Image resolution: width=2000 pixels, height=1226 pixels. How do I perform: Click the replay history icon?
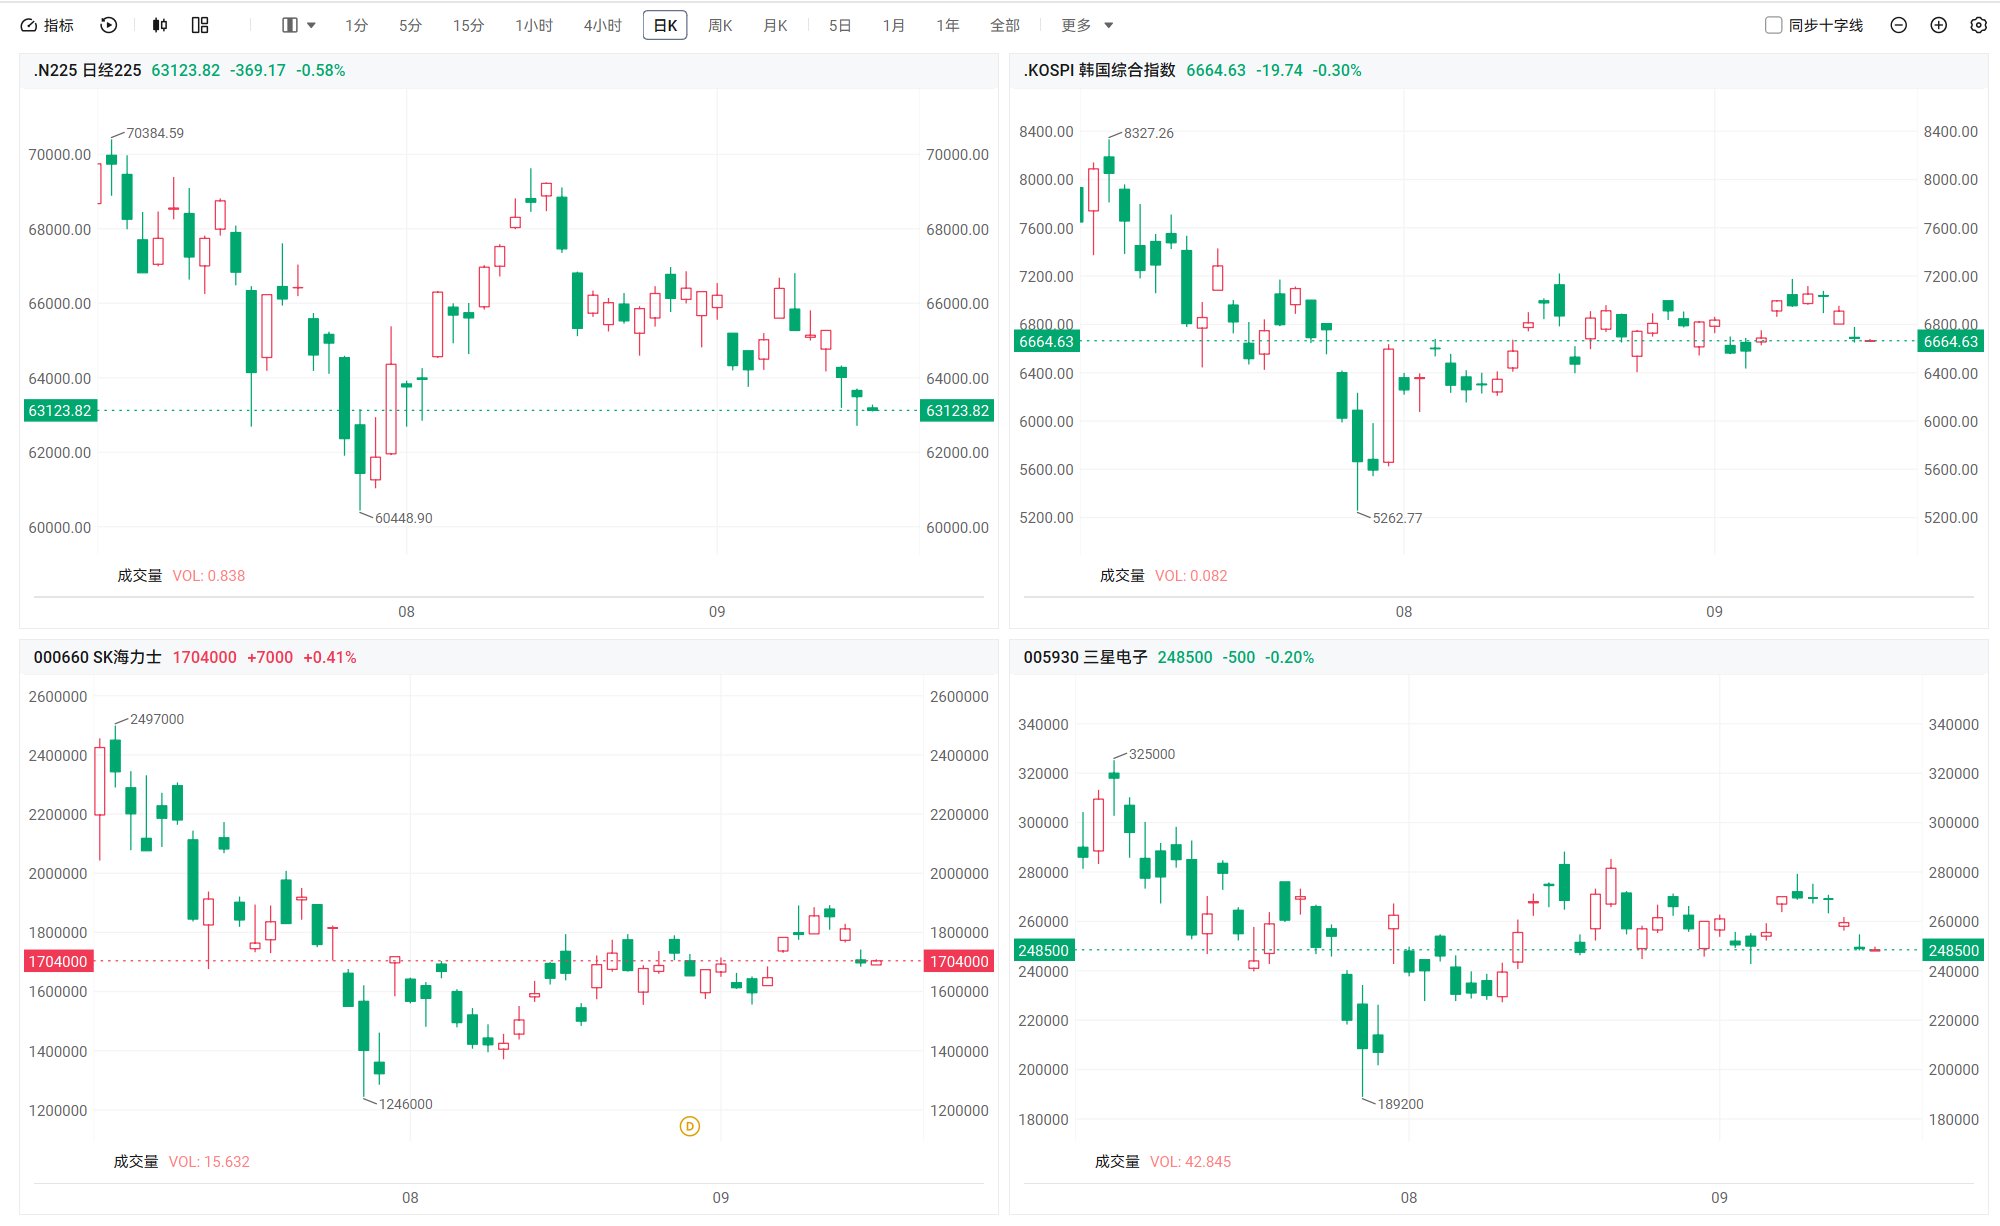click(x=109, y=25)
